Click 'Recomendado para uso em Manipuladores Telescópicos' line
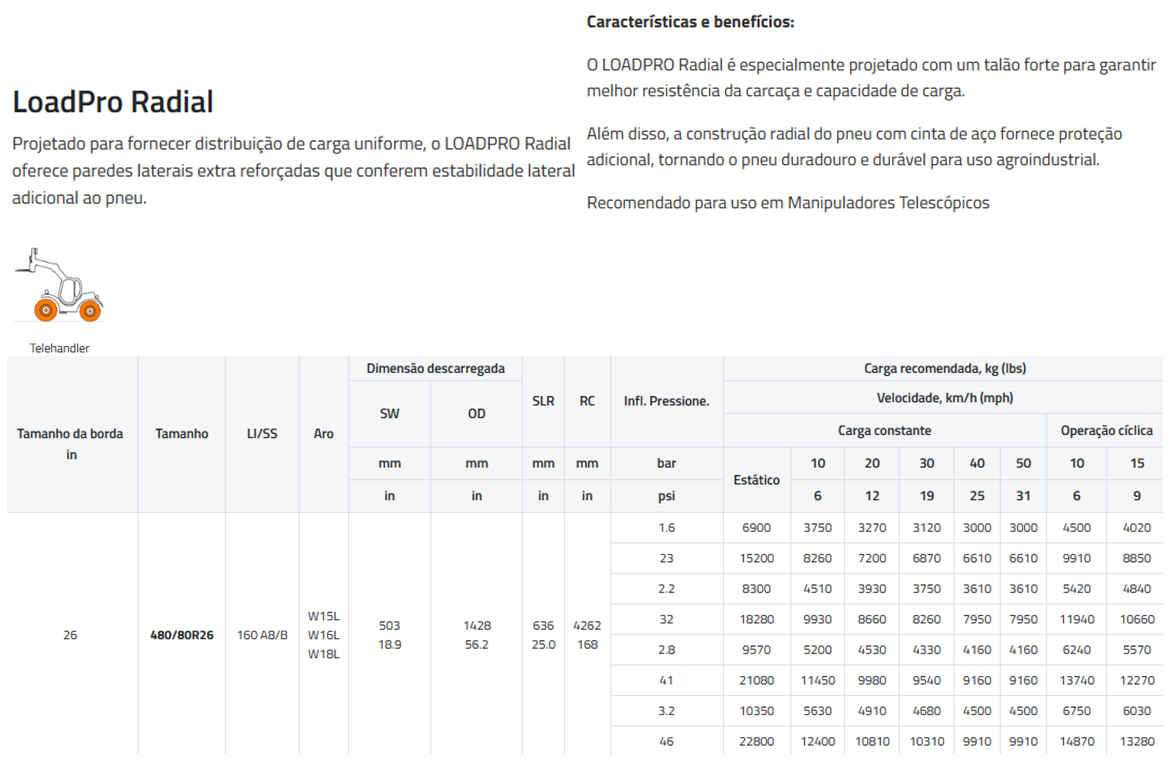The image size is (1173, 767). [x=788, y=203]
